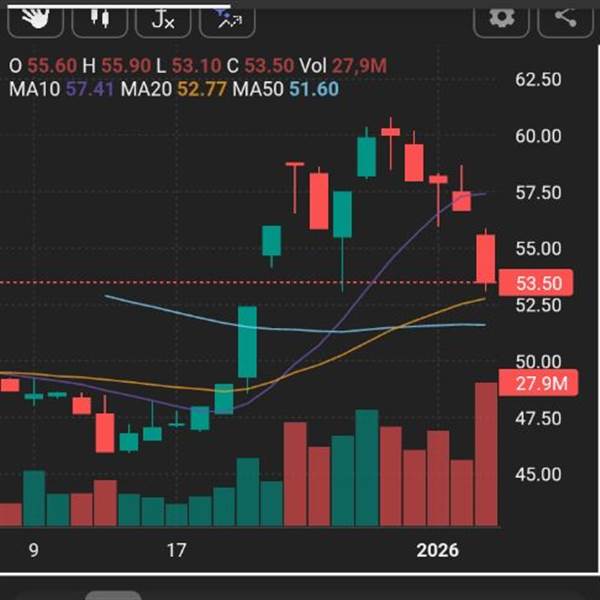Image resolution: width=600 pixels, height=600 pixels.
Task: Select the MA50 value 51.60
Action: 314,89
